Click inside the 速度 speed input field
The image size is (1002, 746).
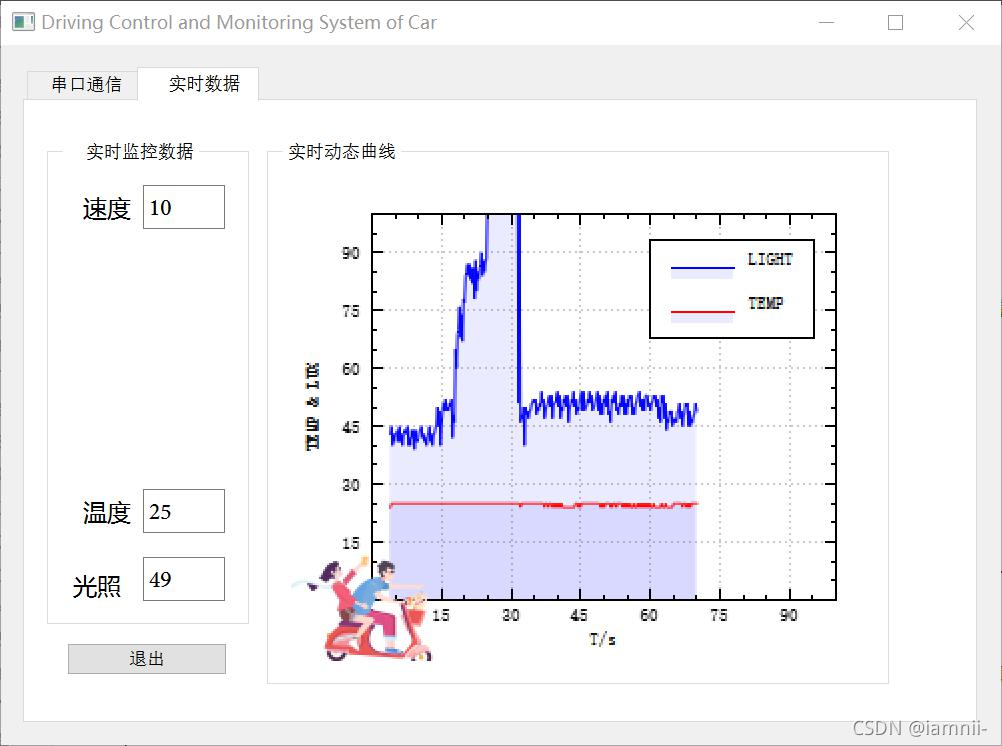click(184, 206)
